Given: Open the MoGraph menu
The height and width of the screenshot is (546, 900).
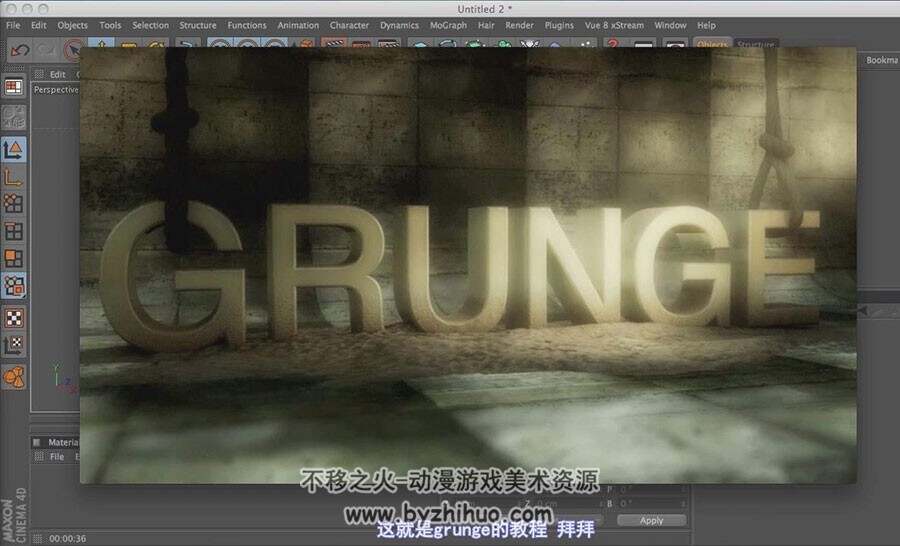Looking at the screenshot, I should coord(448,25).
